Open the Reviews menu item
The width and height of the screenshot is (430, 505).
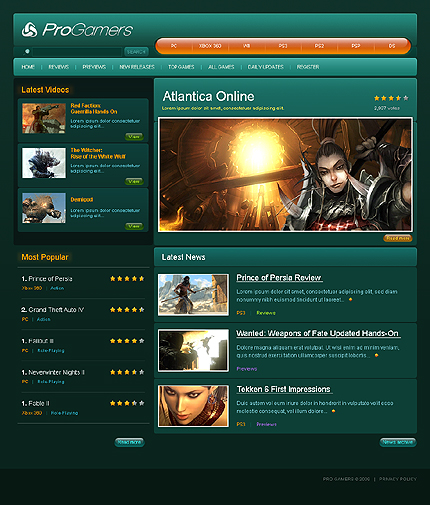pyautogui.click(x=59, y=67)
